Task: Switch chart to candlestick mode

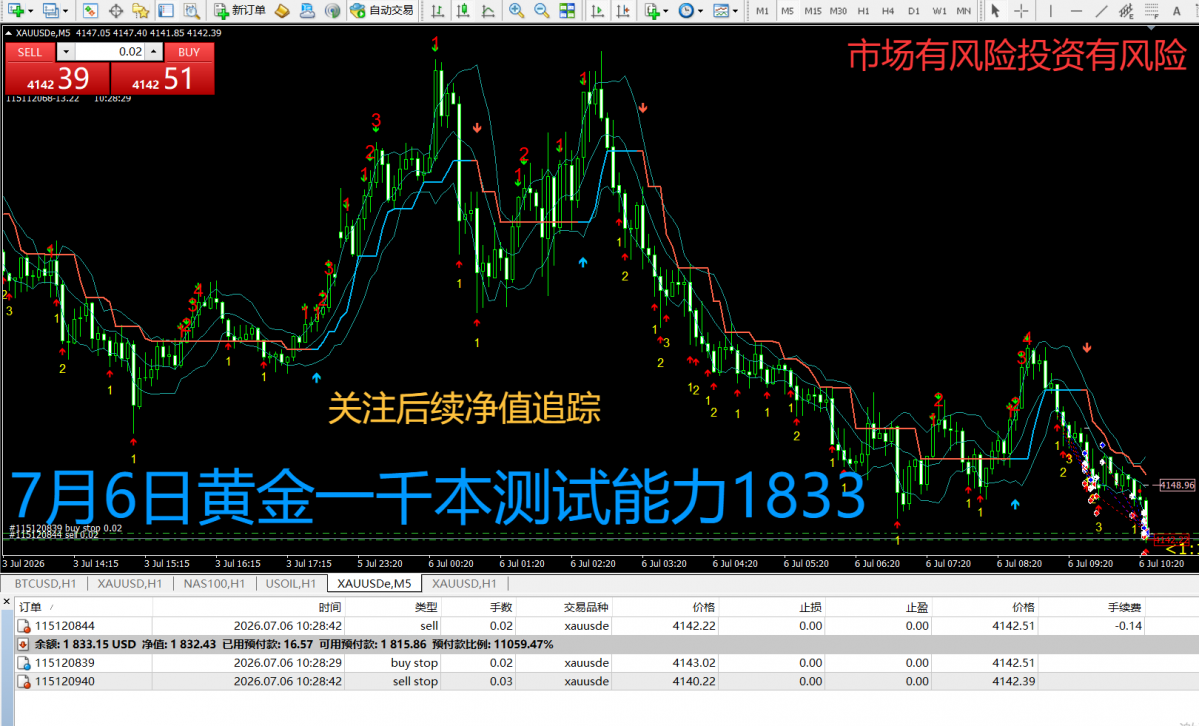Action: coord(463,11)
